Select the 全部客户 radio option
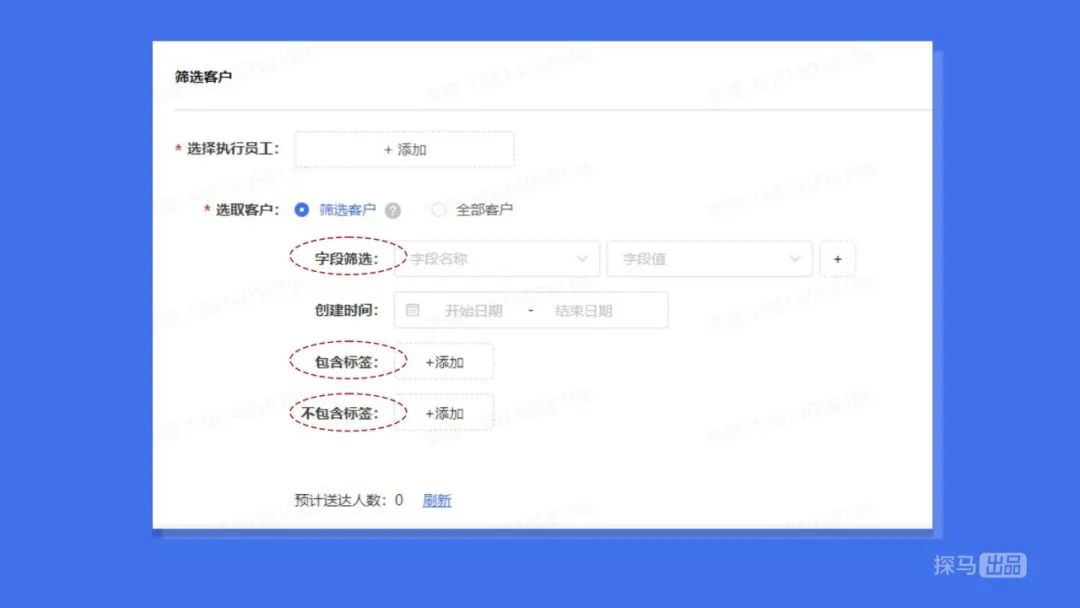The width and height of the screenshot is (1080, 608). pos(438,209)
